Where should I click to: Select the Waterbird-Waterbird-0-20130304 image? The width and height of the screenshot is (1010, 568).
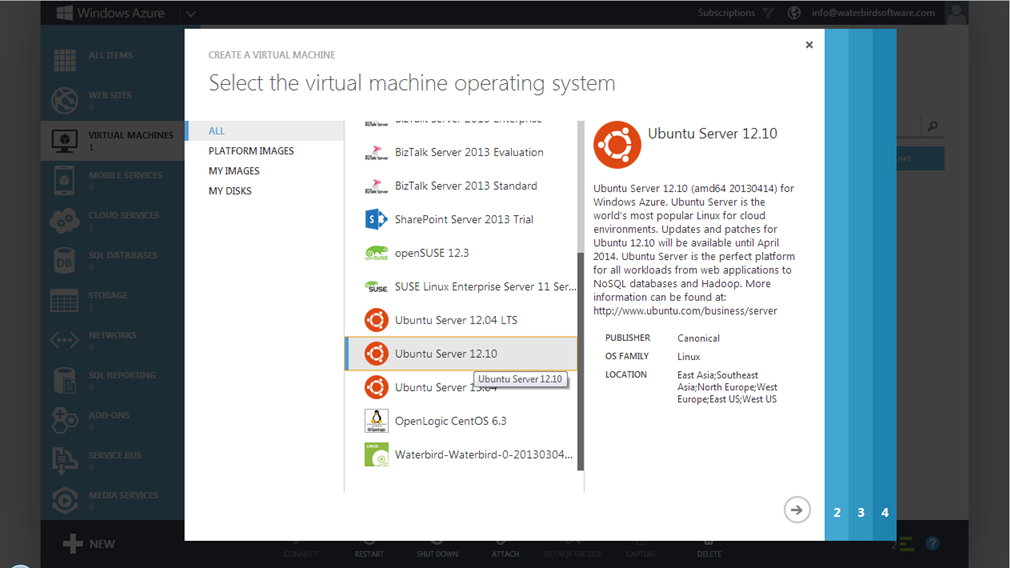(461, 455)
